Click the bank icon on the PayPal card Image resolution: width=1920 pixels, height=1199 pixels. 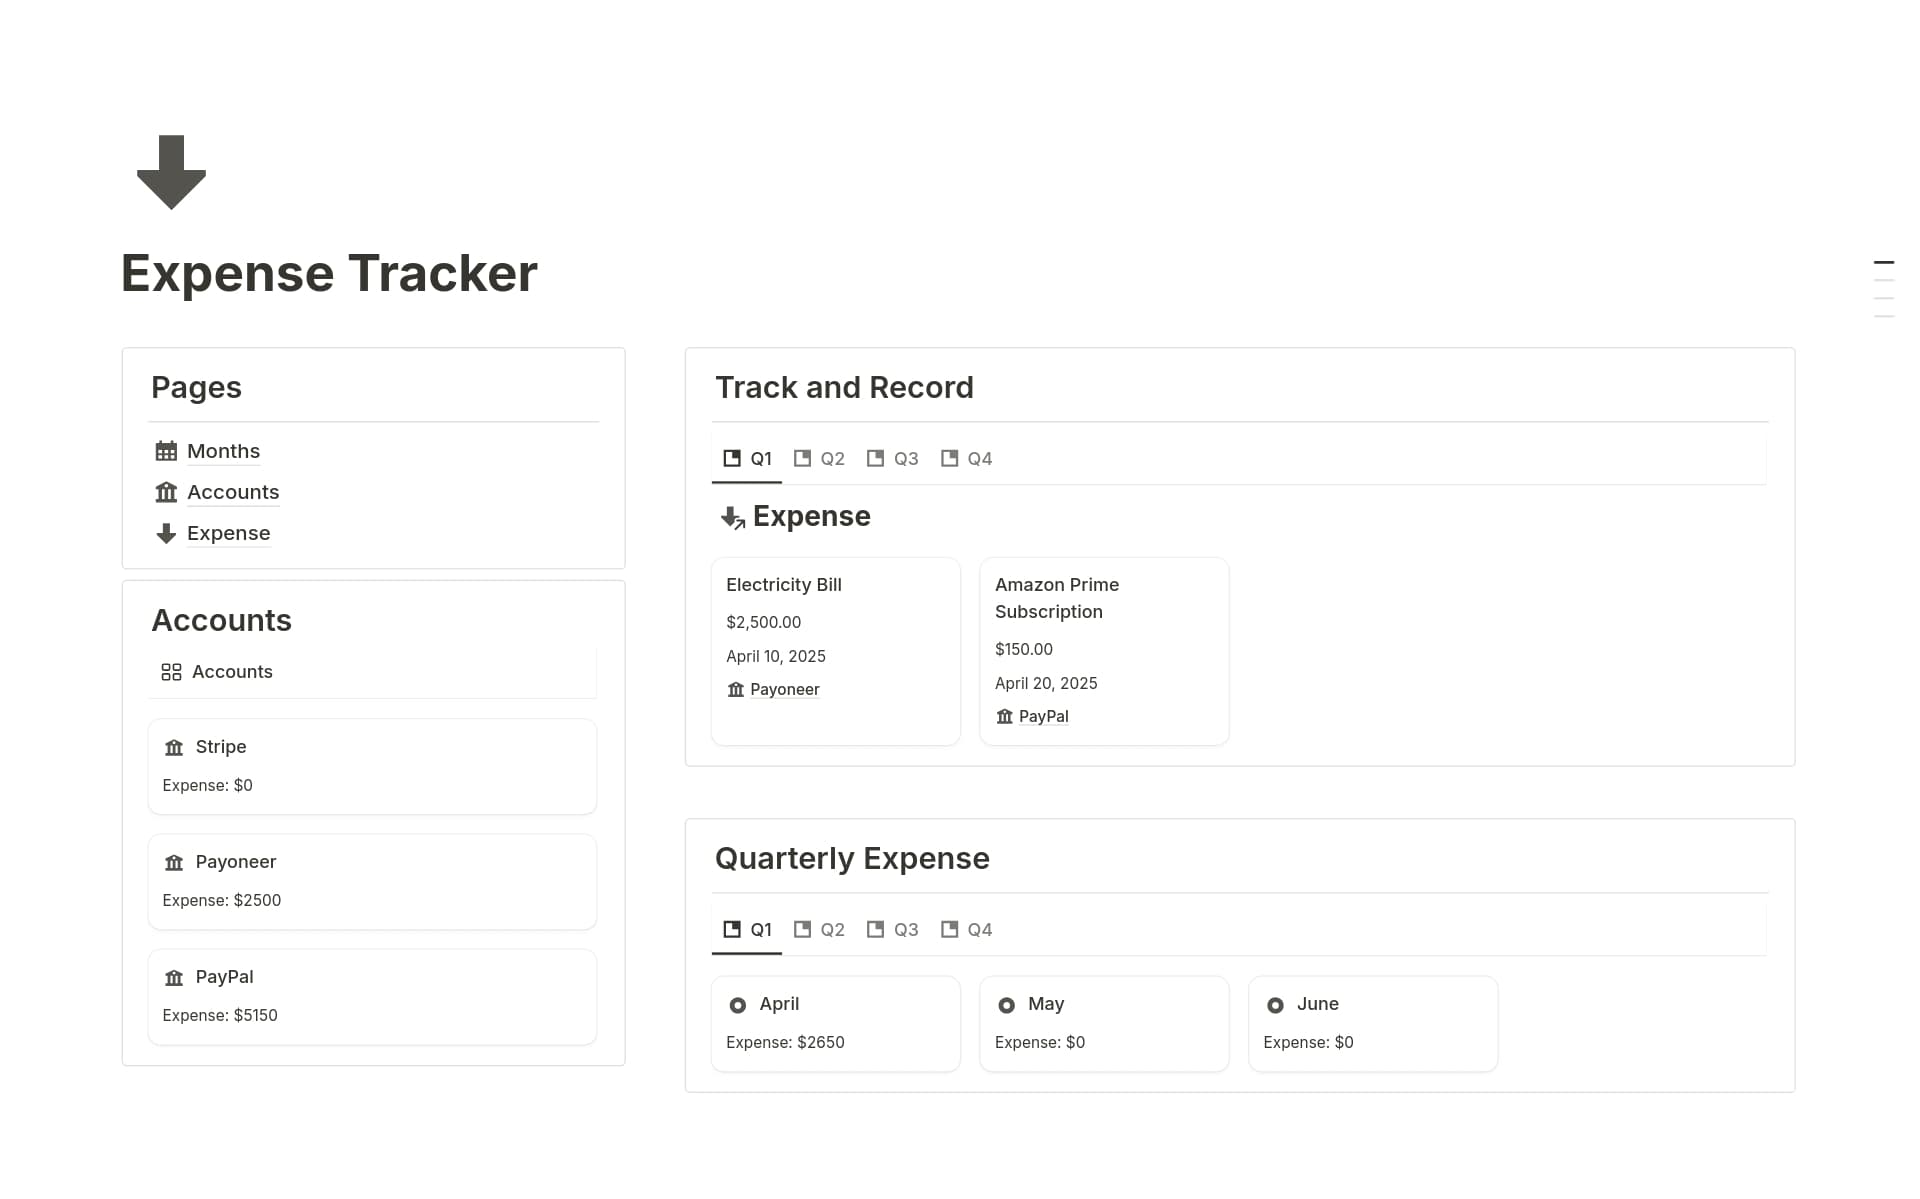[x=173, y=977]
